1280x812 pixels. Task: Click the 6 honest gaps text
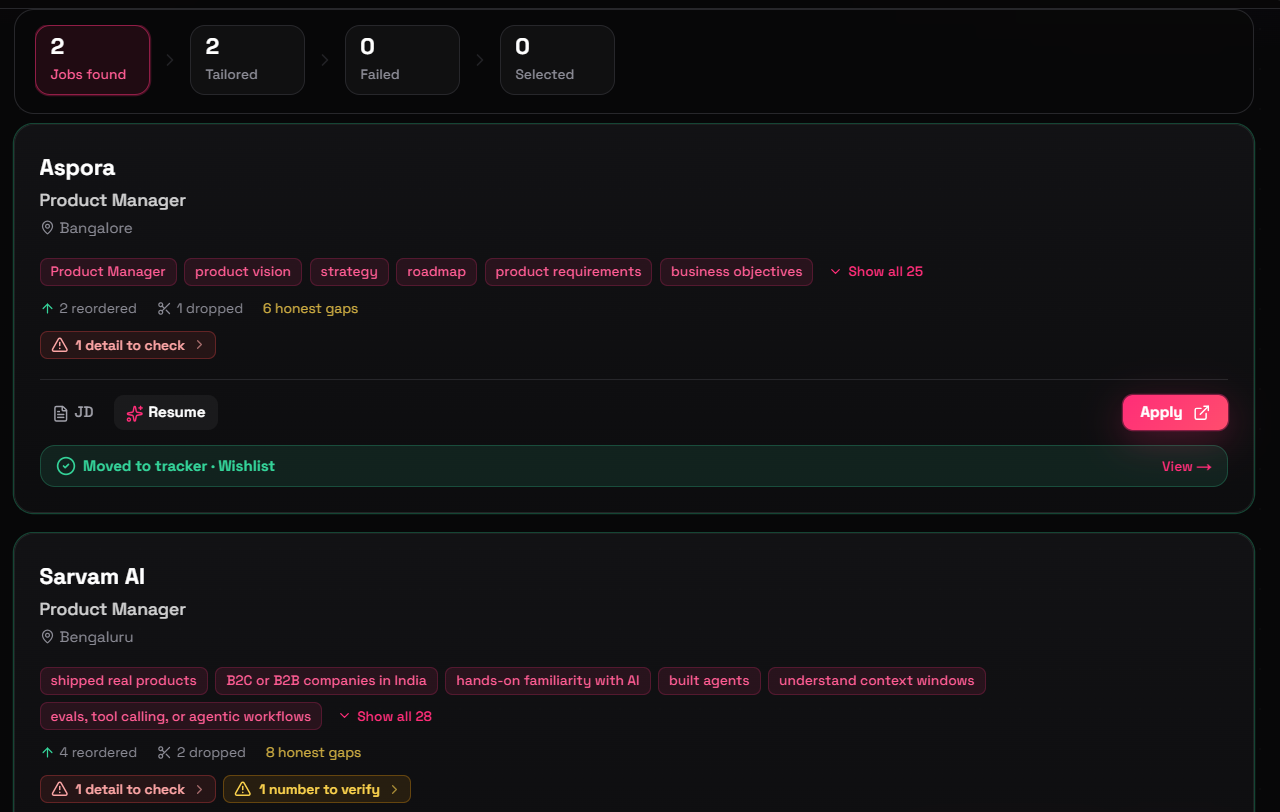310,308
